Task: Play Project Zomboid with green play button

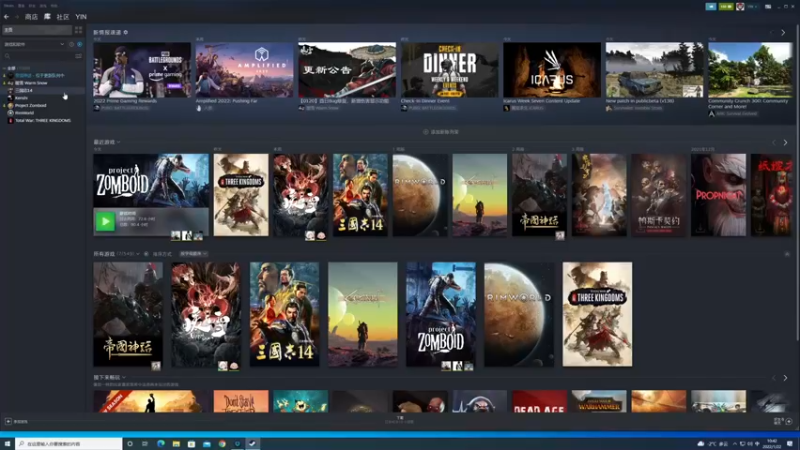Action: tap(105, 221)
